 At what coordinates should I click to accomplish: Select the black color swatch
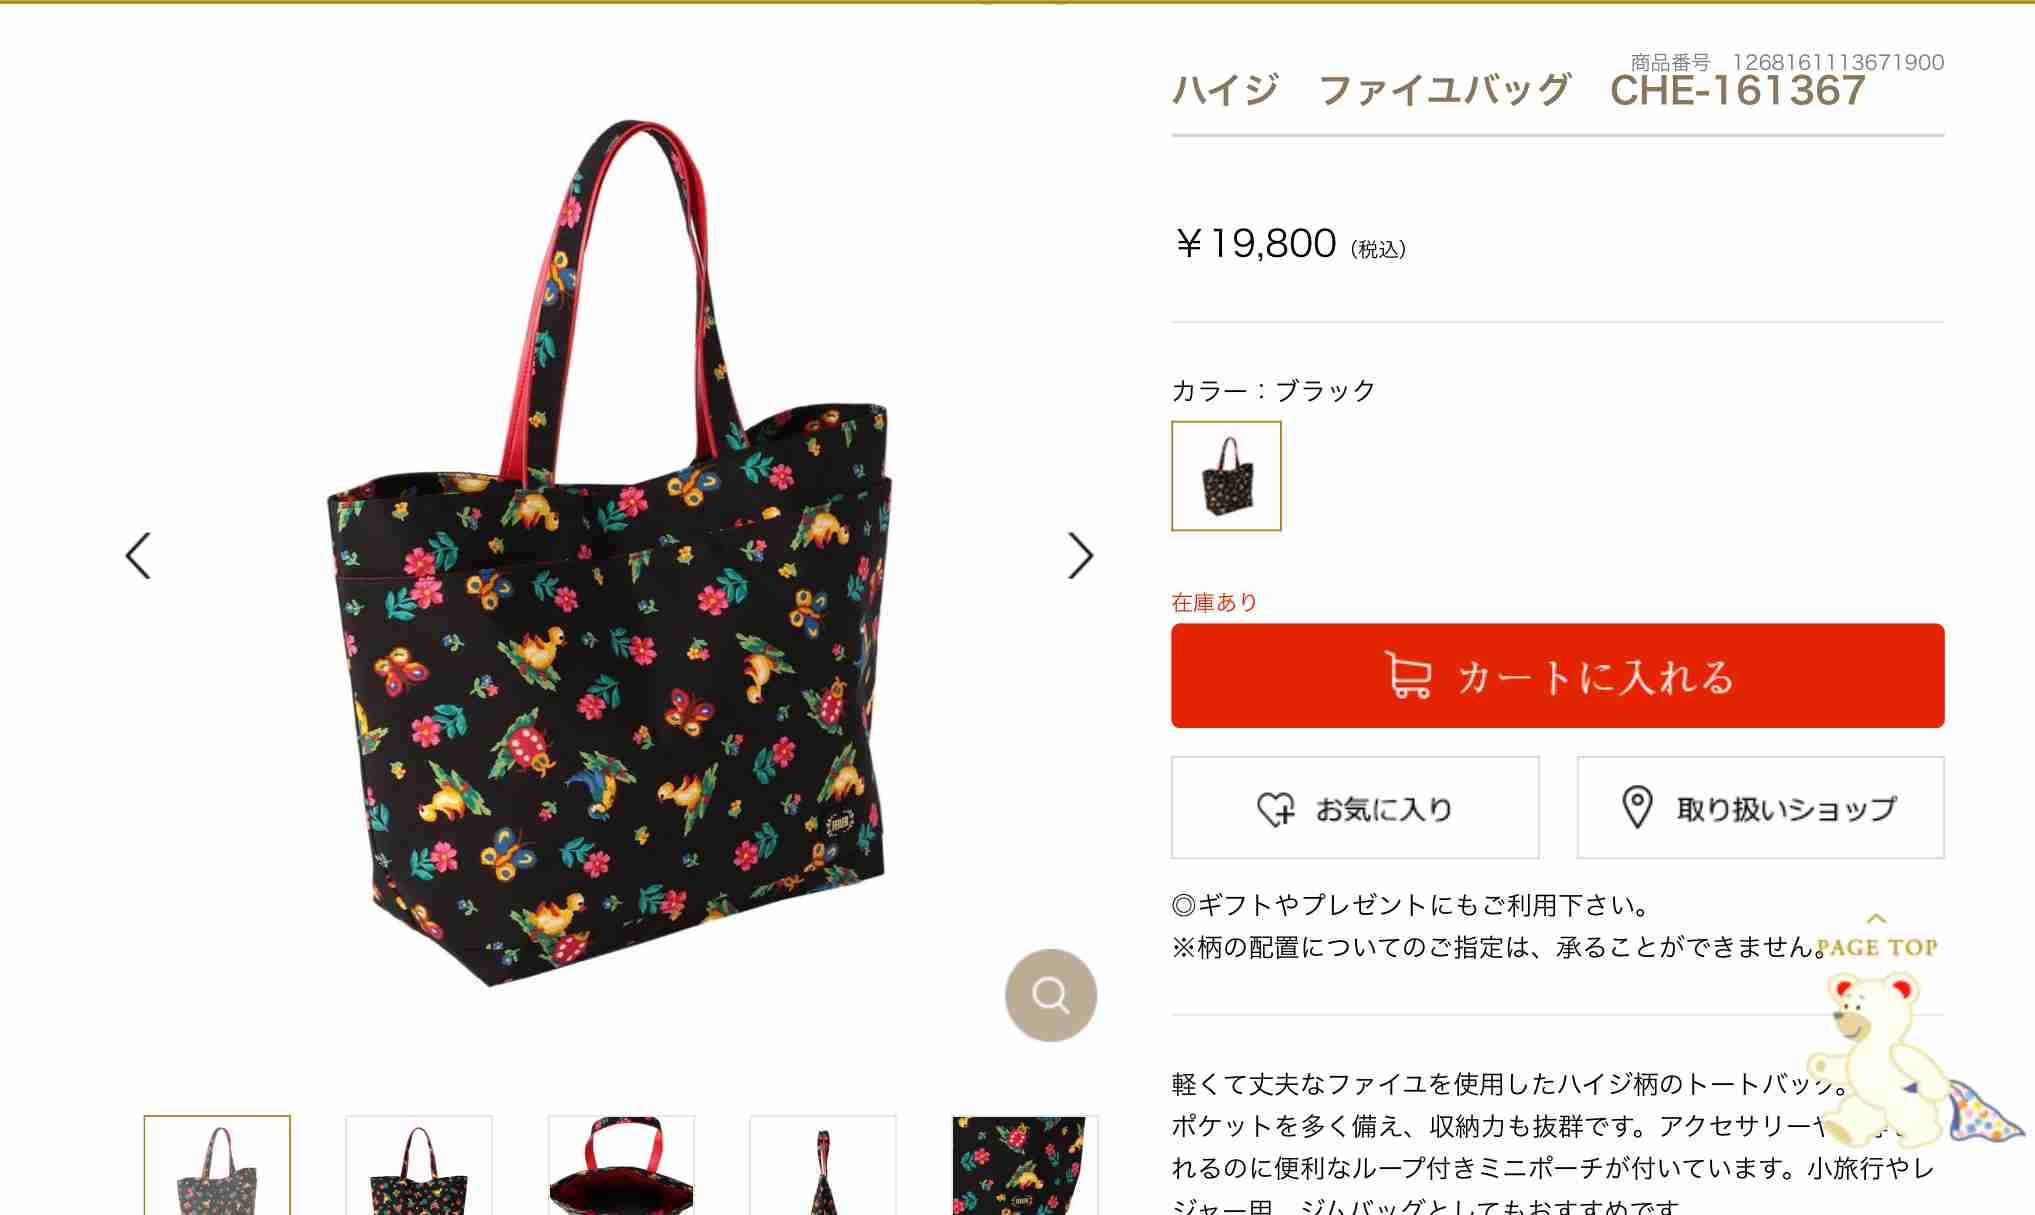(x=1226, y=476)
